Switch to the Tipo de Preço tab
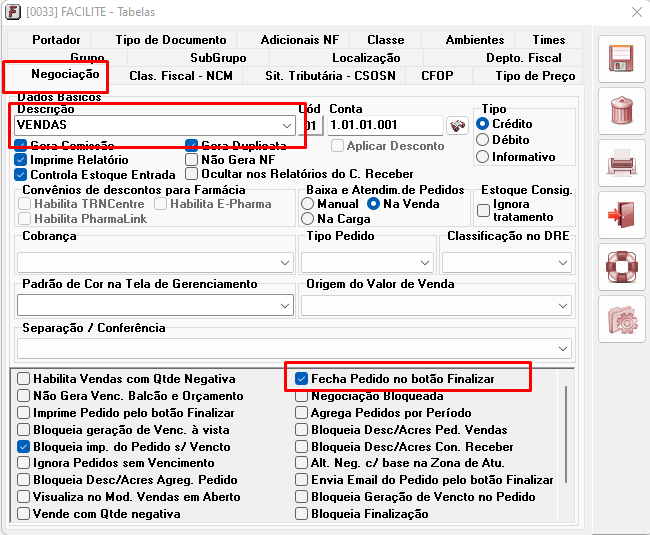The height and width of the screenshot is (535, 650). pyautogui.click(x=535, y=76)
